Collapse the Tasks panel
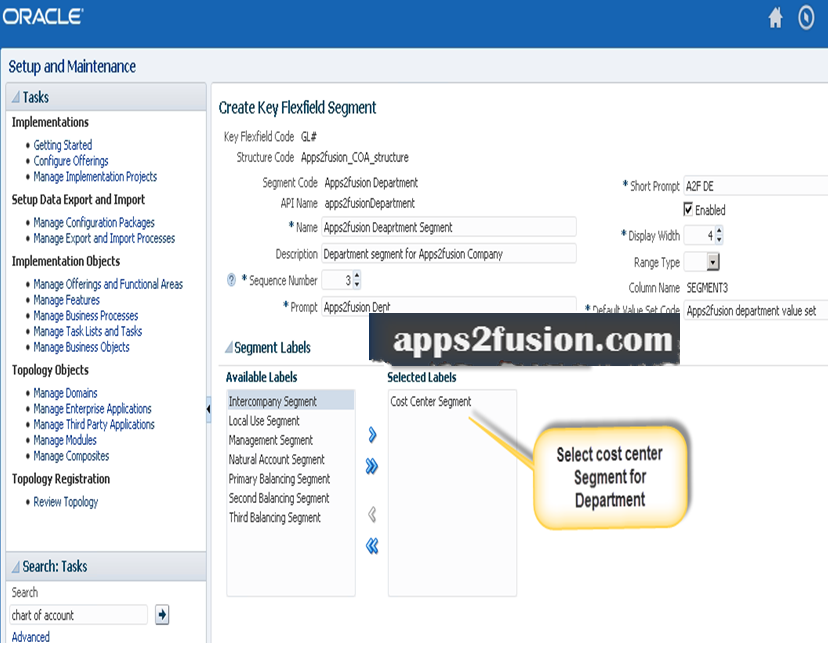Viewport: 828px width, 665px height. (16, 97)
